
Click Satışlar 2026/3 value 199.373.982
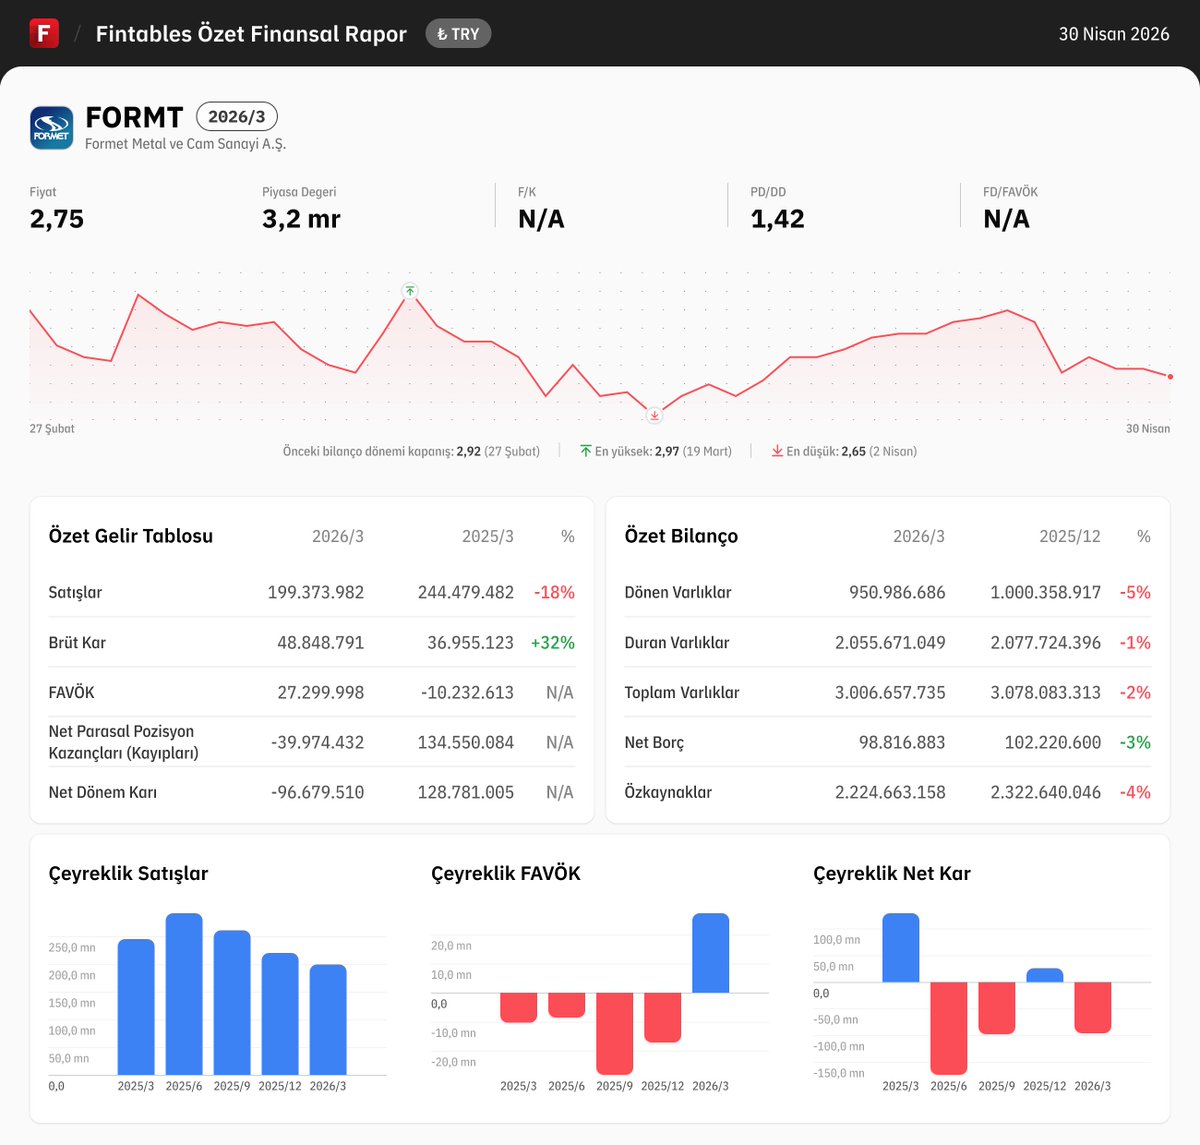316,592
